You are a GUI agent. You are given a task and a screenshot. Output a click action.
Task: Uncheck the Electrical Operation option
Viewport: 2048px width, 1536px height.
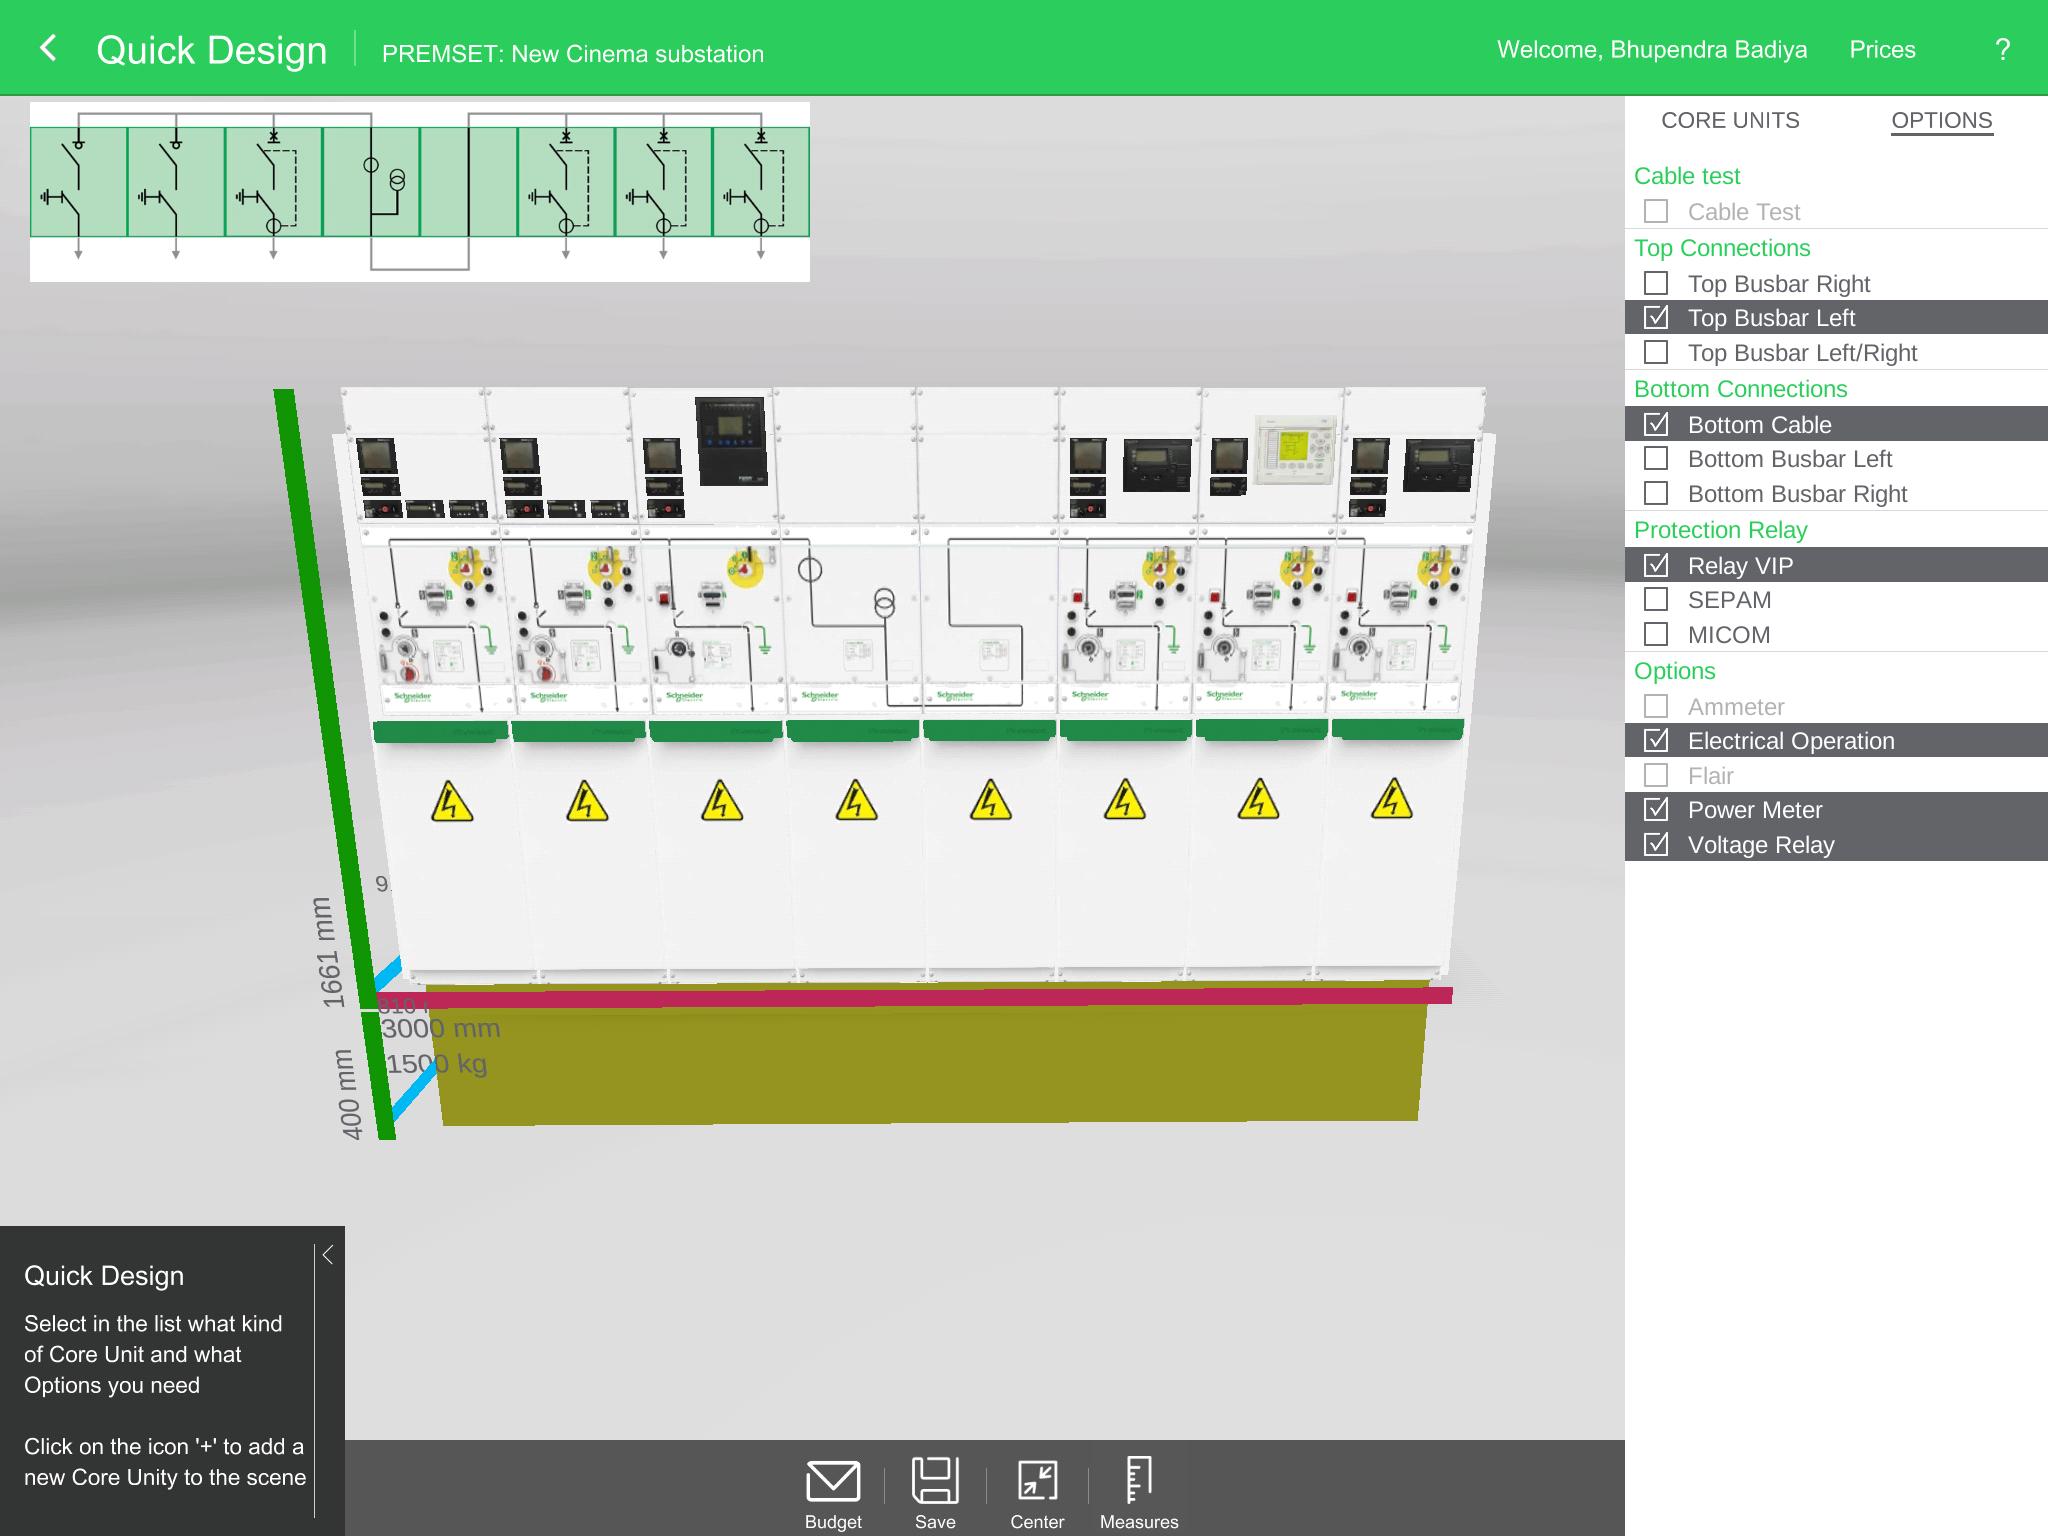point(1836,740)
